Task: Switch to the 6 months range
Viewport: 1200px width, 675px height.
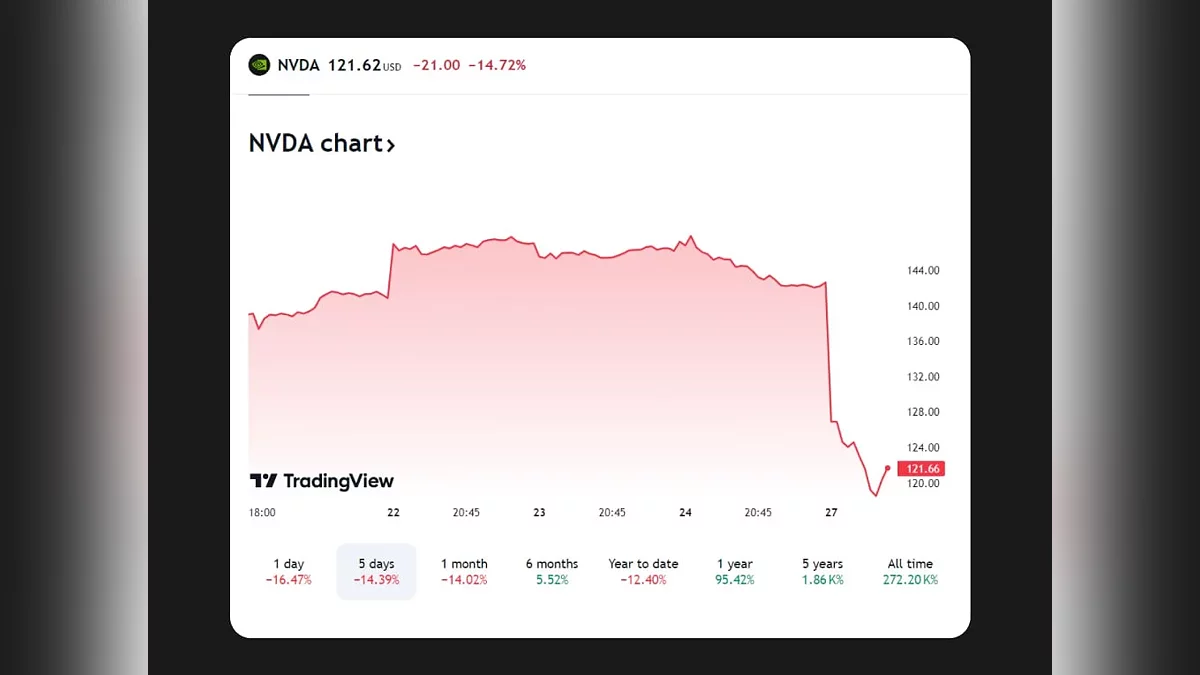Action: click(x=552, y=571)
